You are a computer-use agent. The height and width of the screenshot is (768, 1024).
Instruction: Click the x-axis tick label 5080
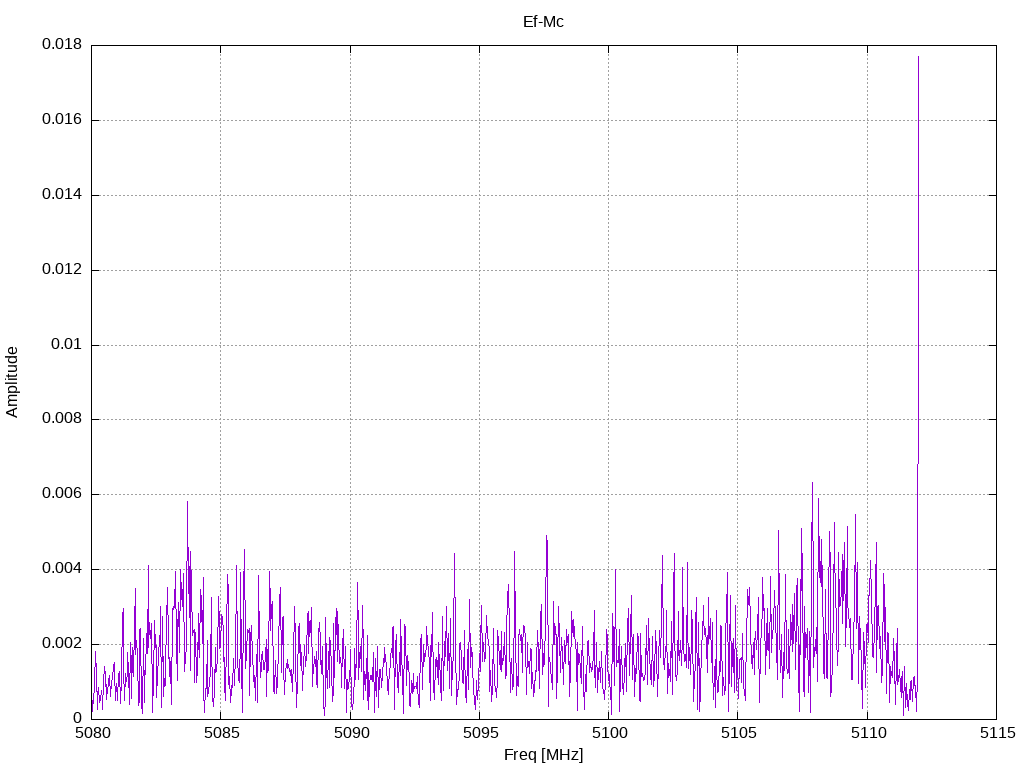click(93, 733)
